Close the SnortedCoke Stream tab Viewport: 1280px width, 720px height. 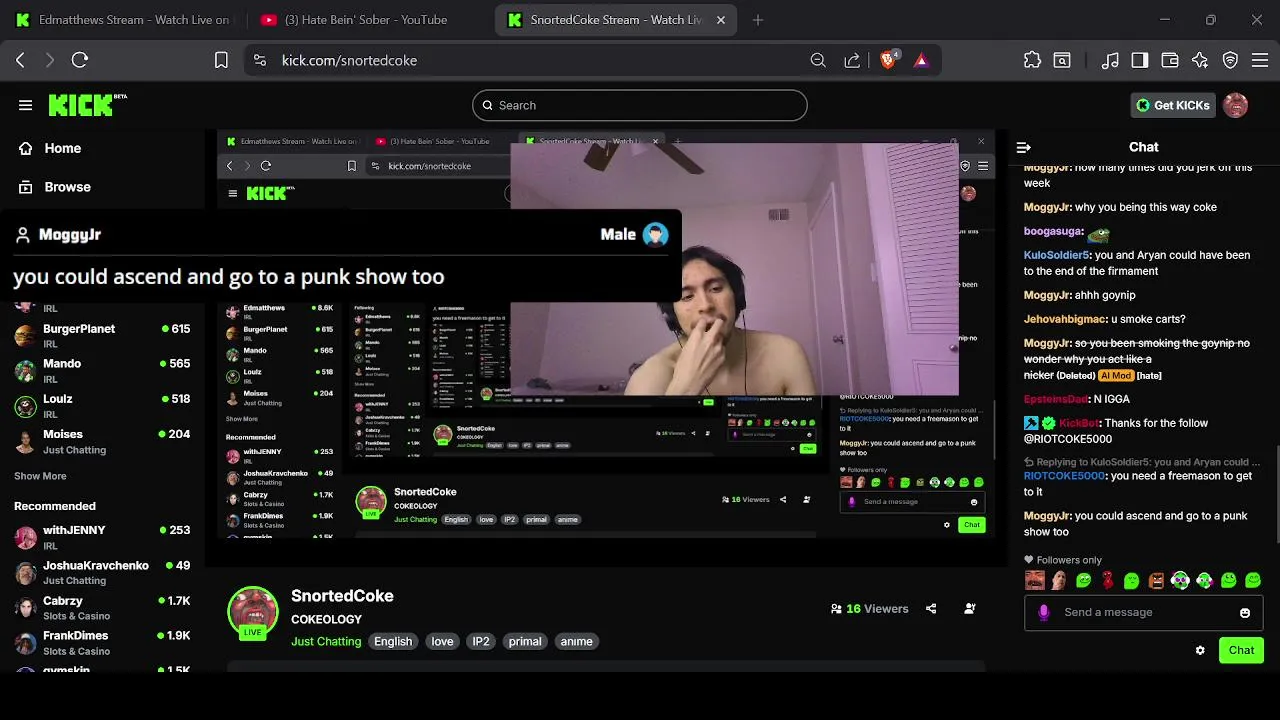coord(721,20)
